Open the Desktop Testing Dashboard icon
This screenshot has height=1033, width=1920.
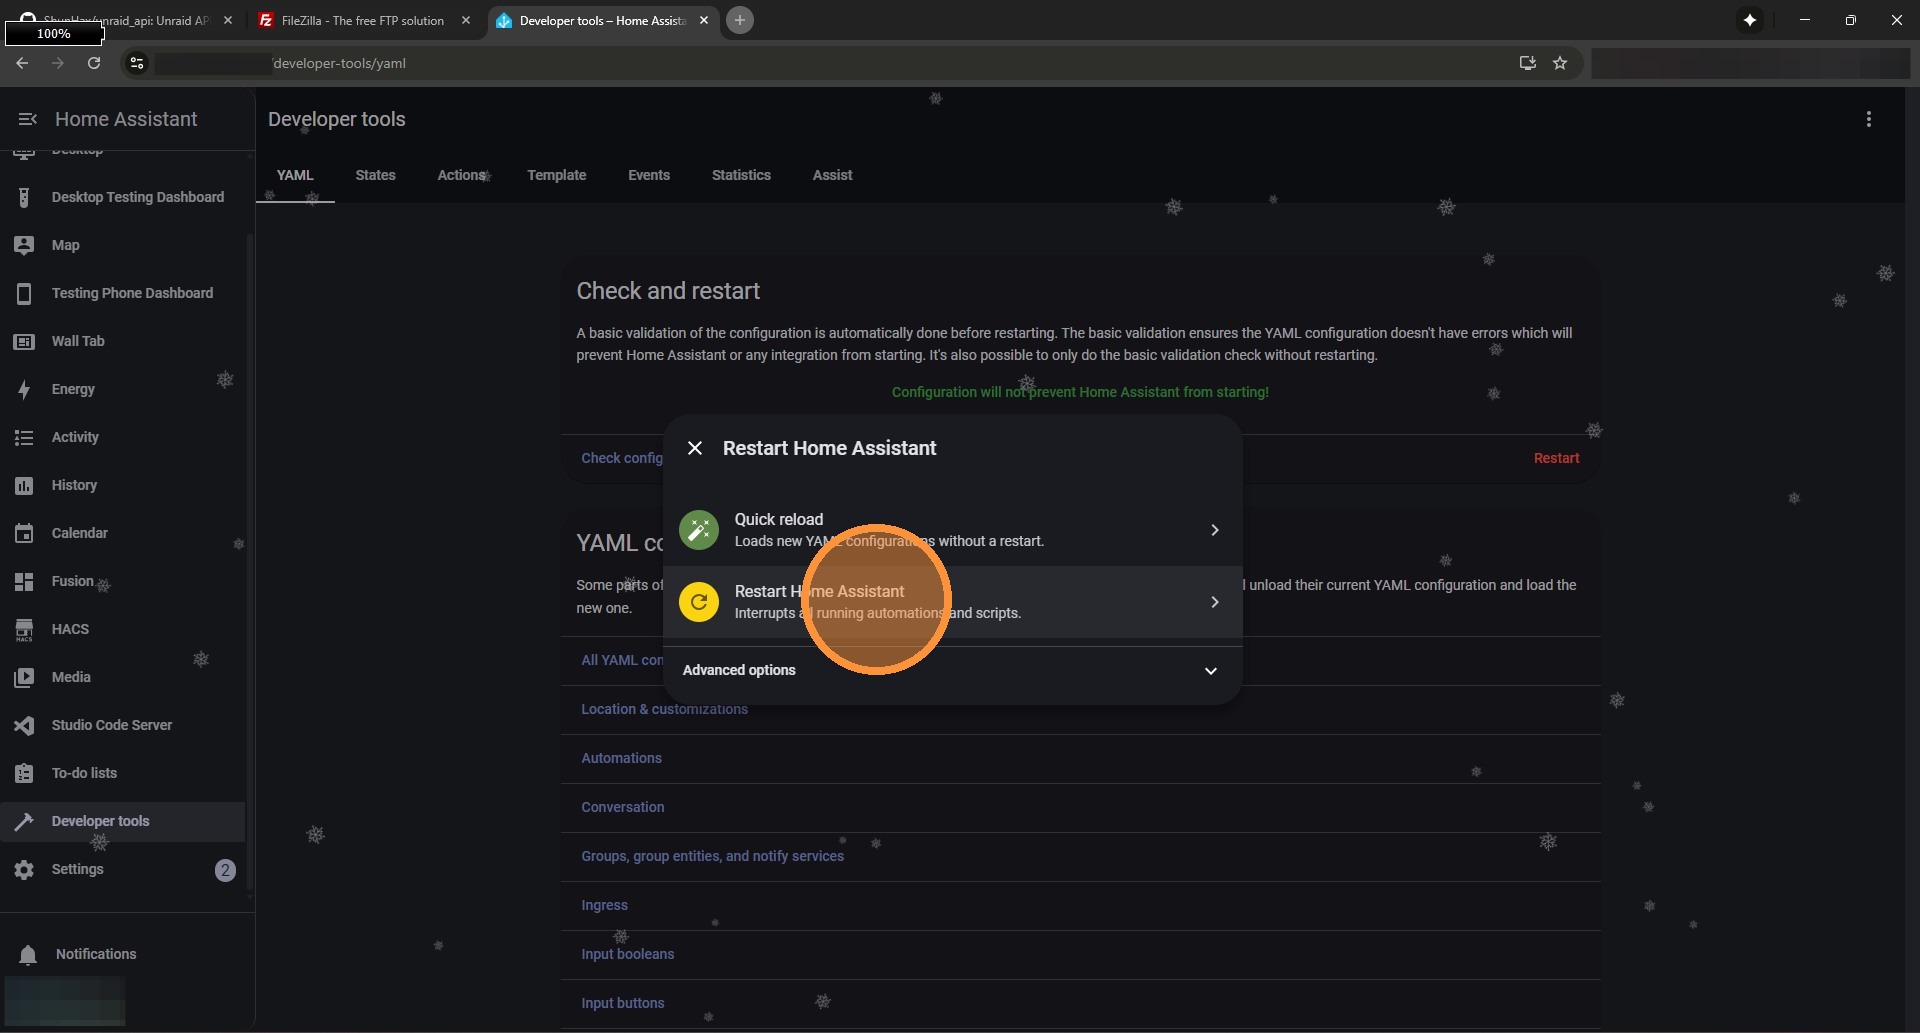tap(24, 197)
